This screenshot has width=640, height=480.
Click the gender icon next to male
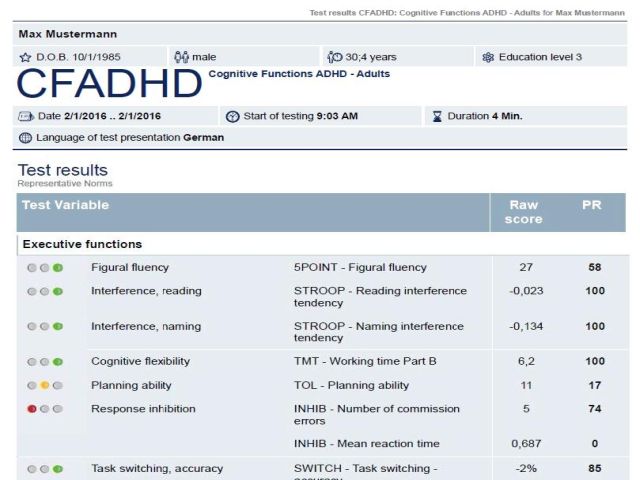(181, 57)
